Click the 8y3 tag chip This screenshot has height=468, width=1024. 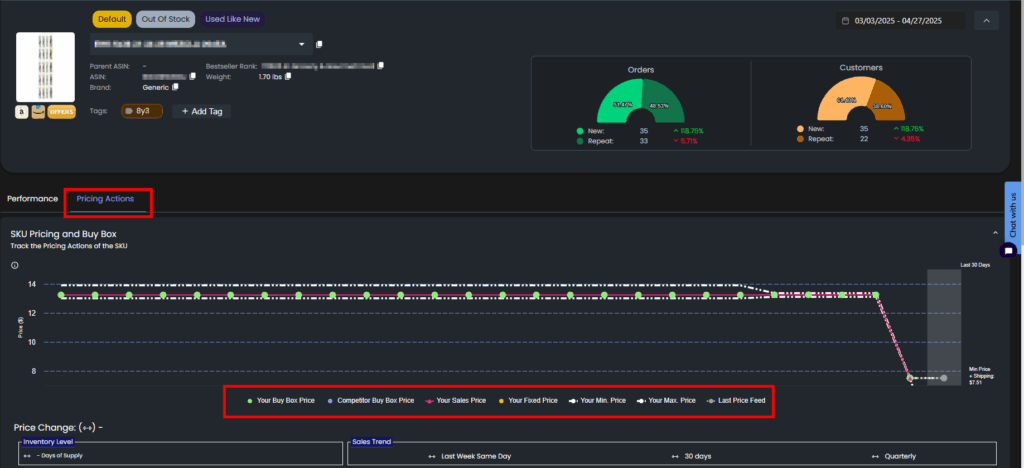(142, 112)
